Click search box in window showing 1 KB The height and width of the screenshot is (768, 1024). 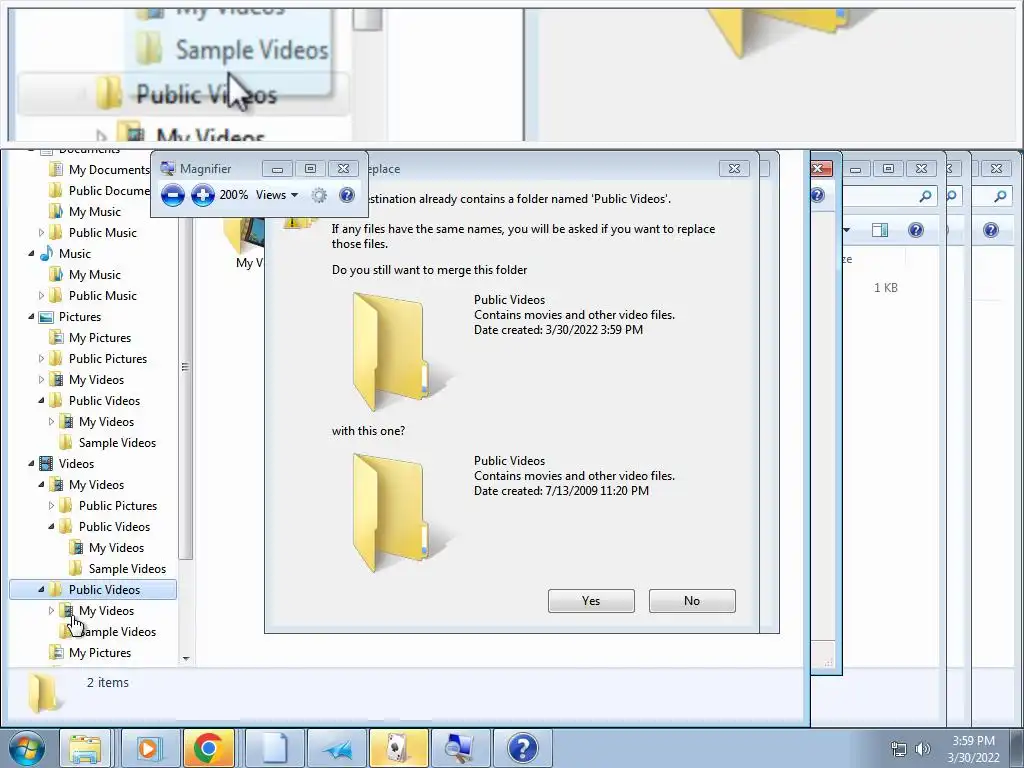[x=889, y=196]
